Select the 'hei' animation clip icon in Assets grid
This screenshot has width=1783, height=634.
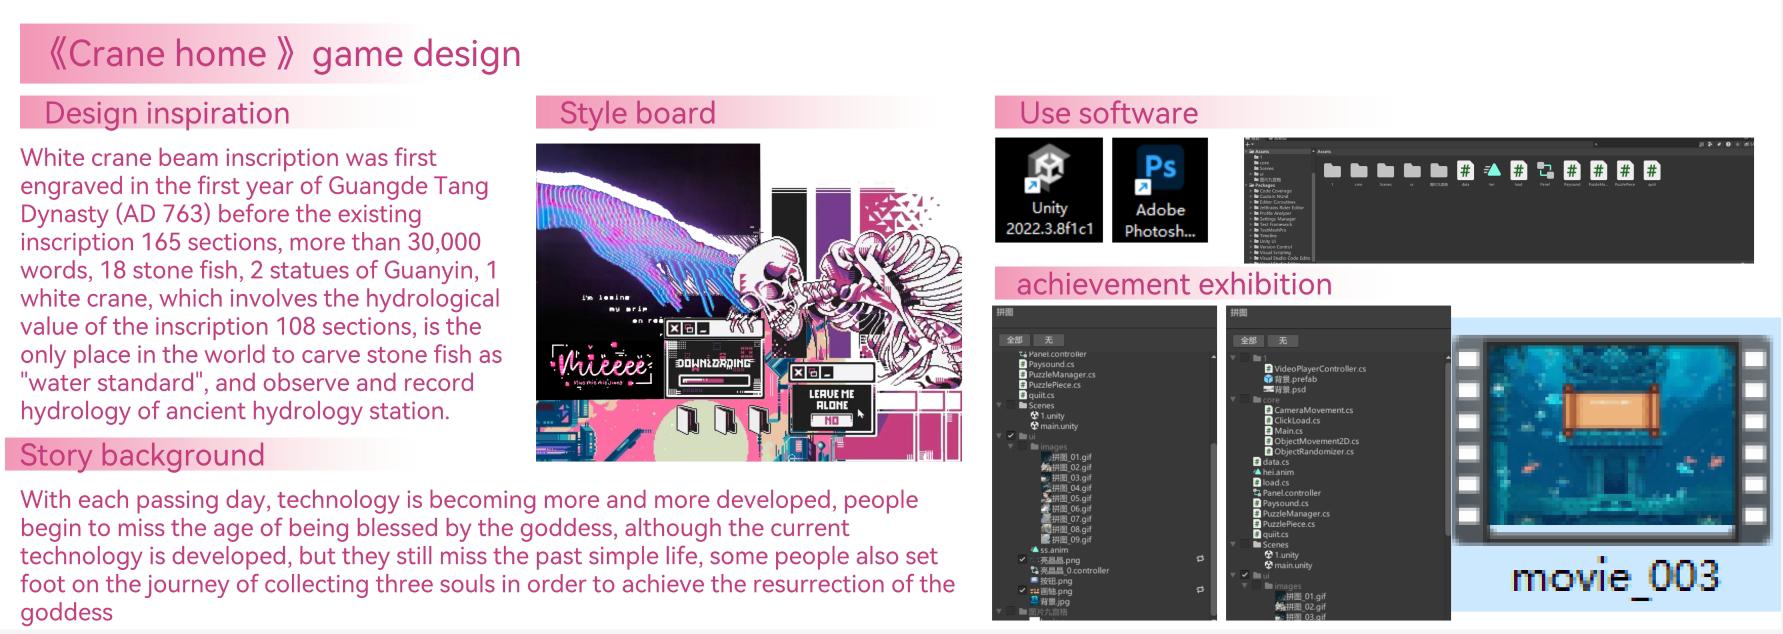tap(1492, 170)
